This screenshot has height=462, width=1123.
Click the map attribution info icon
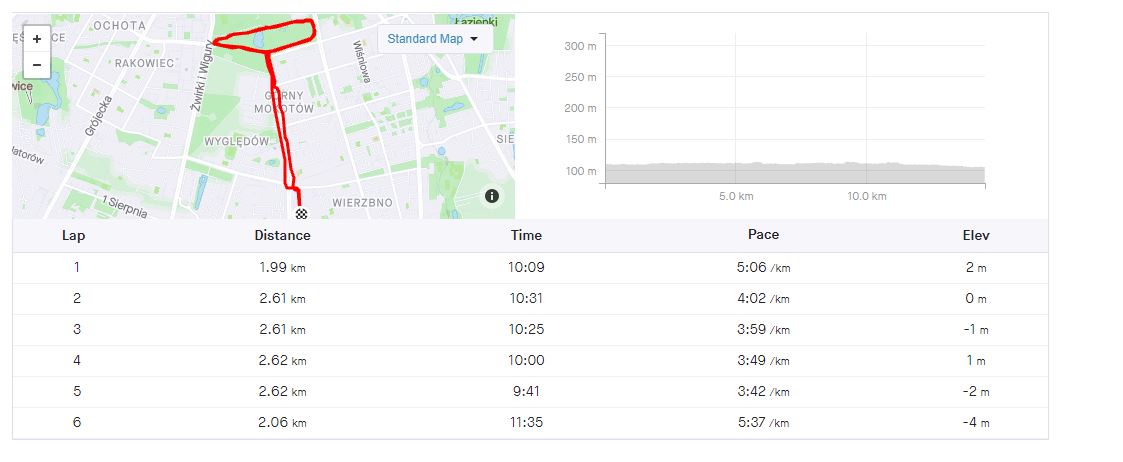point(492,196)
